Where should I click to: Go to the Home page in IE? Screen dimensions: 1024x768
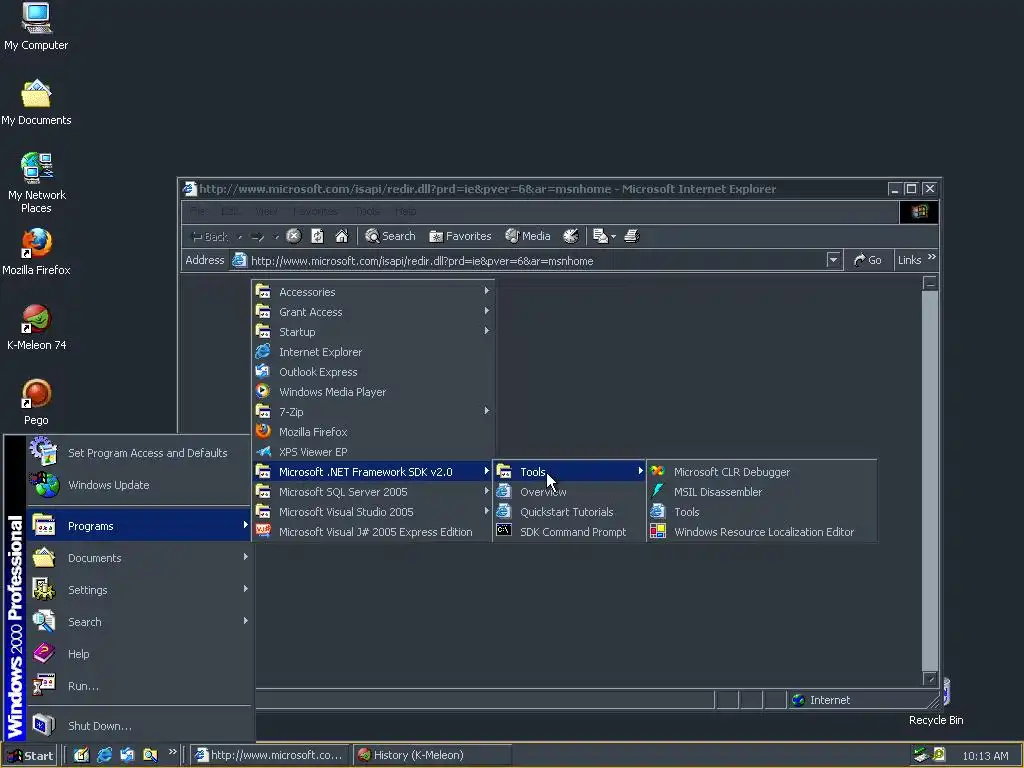pos(342,236)
